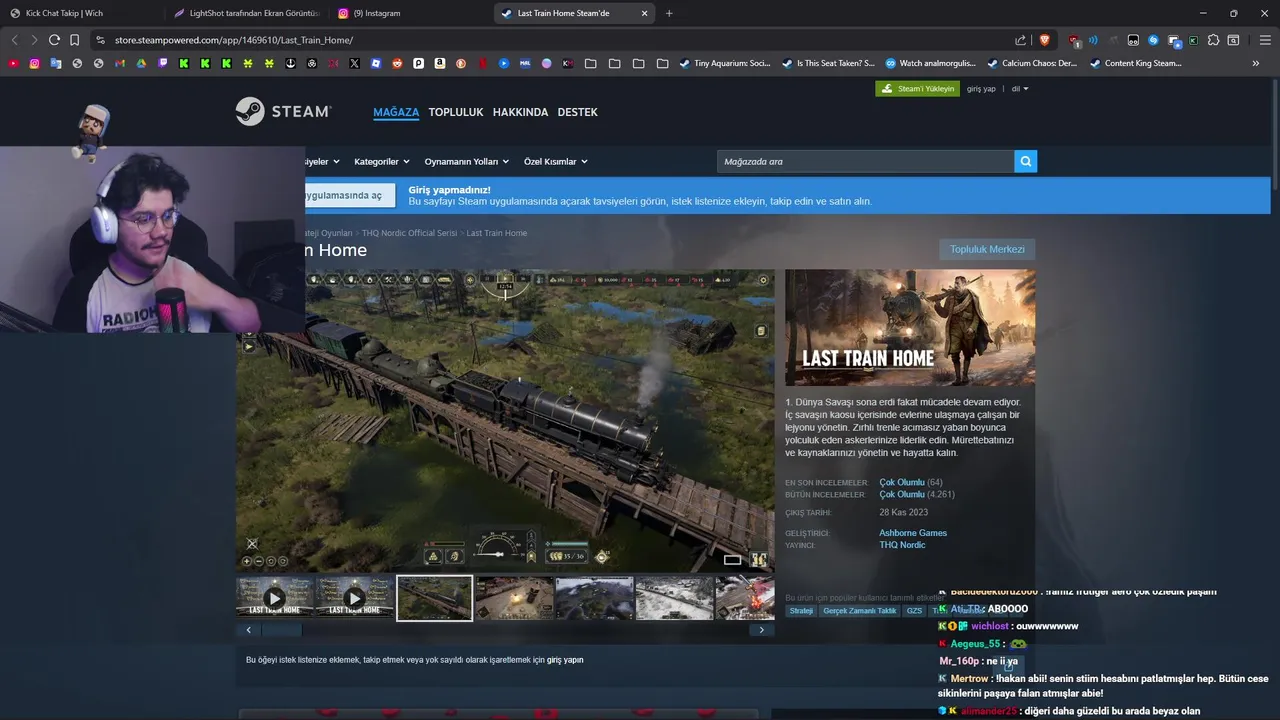The image size is (1280, 720).
Task: Select the highlighted train bridge screenshot thumbnail
Action: tap(434, 598)
